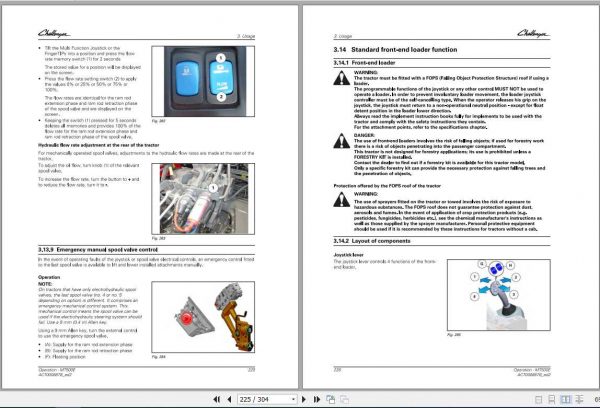This screenshot has width=600, height=408.
Task: Click the NOTE label on the left page
Action: point(45,284)
